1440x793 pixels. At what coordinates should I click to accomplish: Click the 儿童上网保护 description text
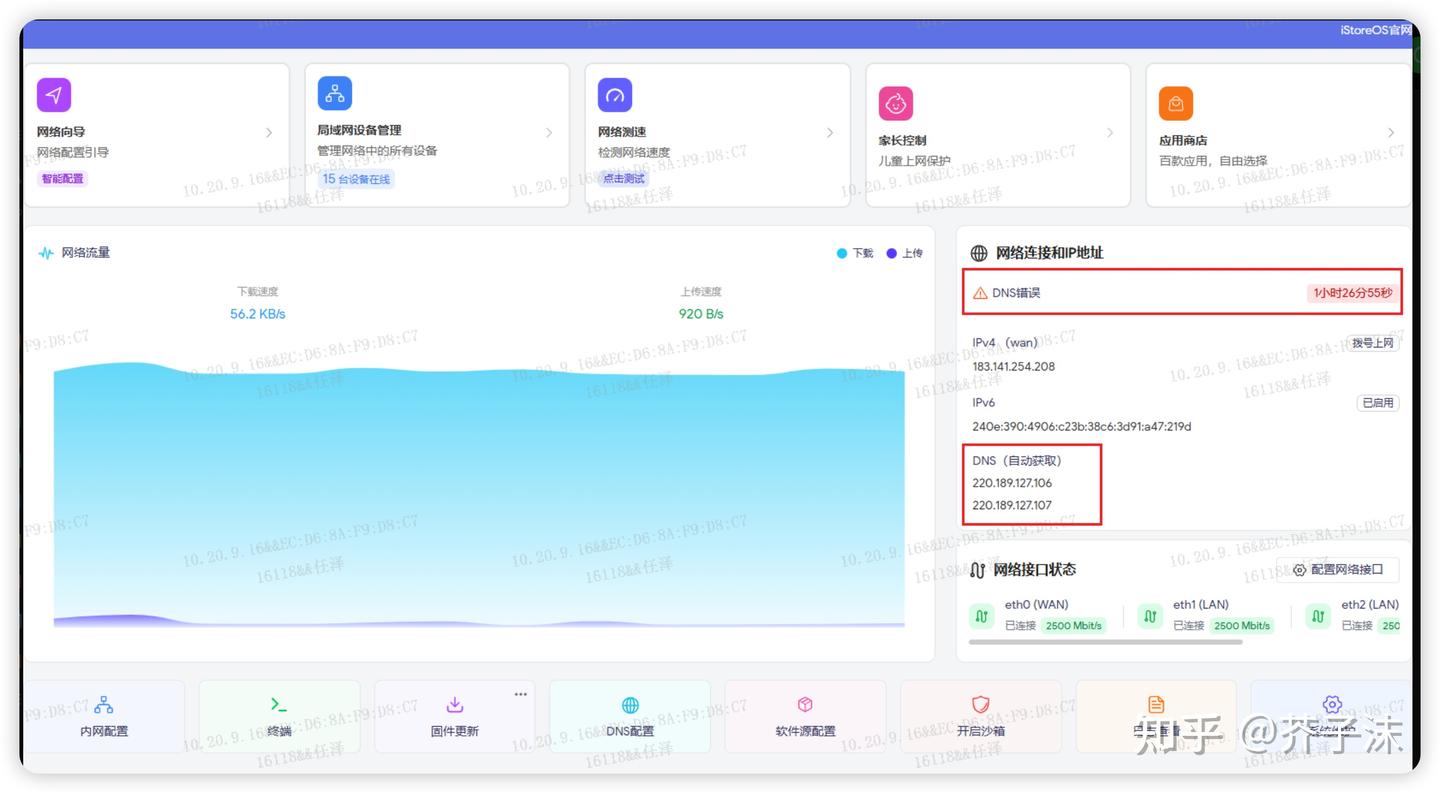point(914,161)
